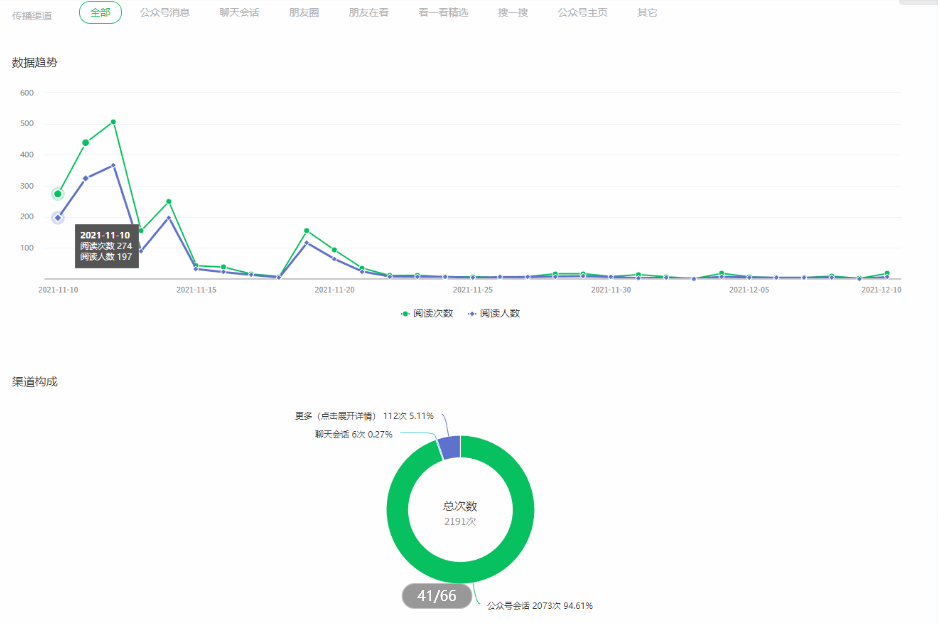The height and width of the screenshot is (623, 938).
Task: Select the 公众号主页 tab
Action: click(x=582, y=13)
